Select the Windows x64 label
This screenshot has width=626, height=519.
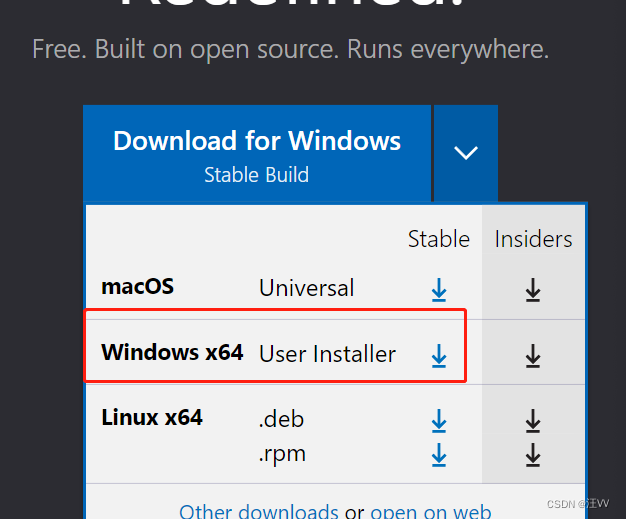[172, 352]
